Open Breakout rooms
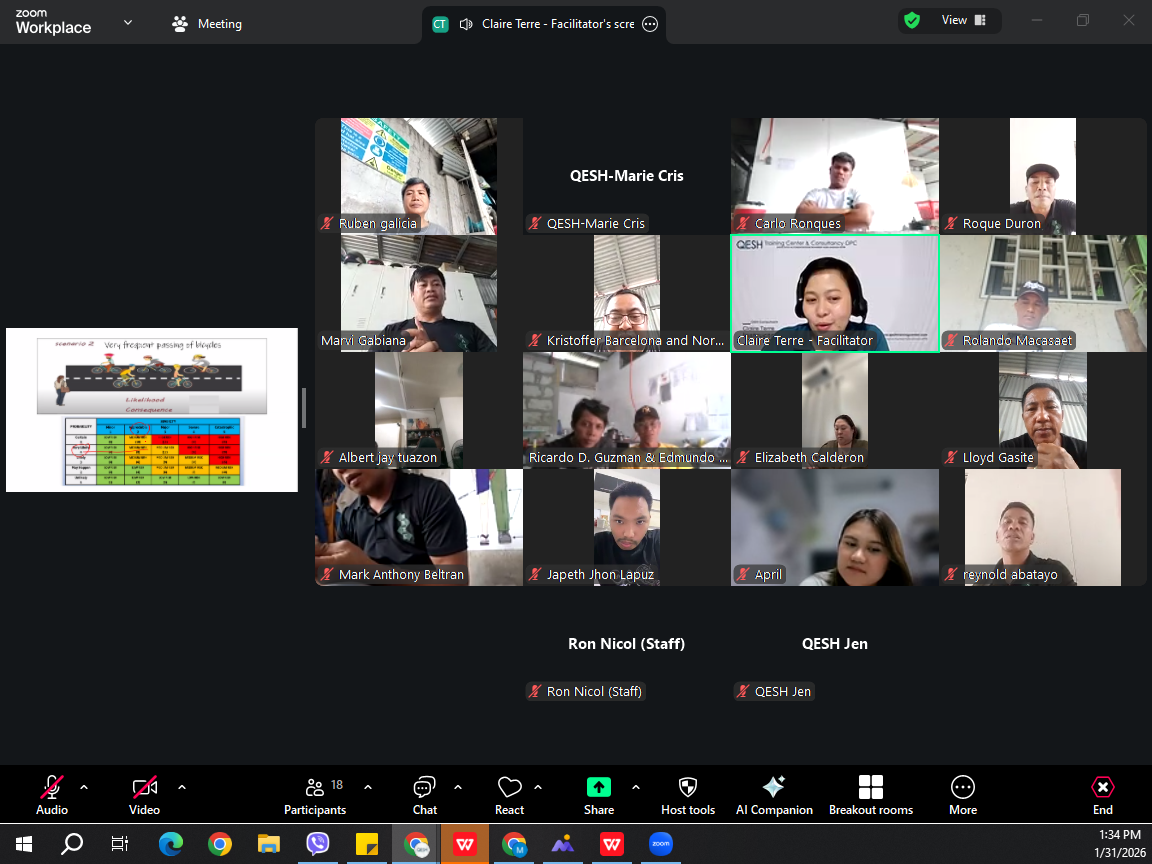The width and height of the screenshot is (1152, 864). [871, 795]
